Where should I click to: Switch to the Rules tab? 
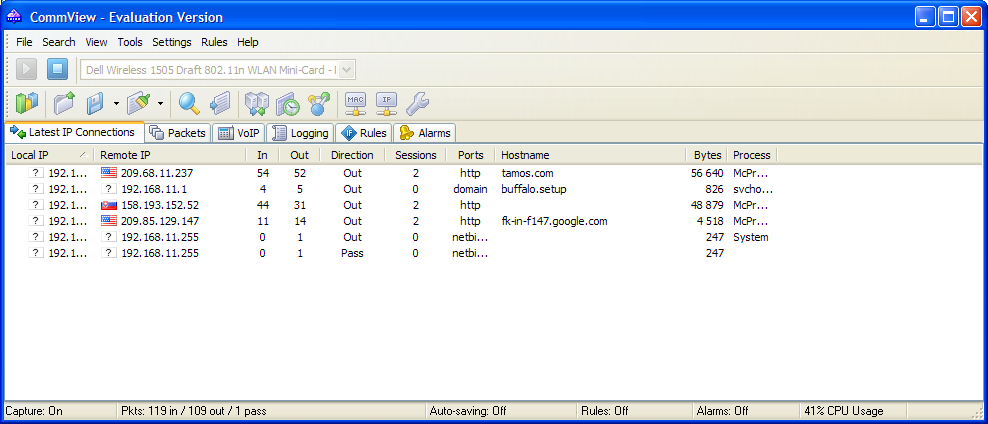click(x=364, y=133)
